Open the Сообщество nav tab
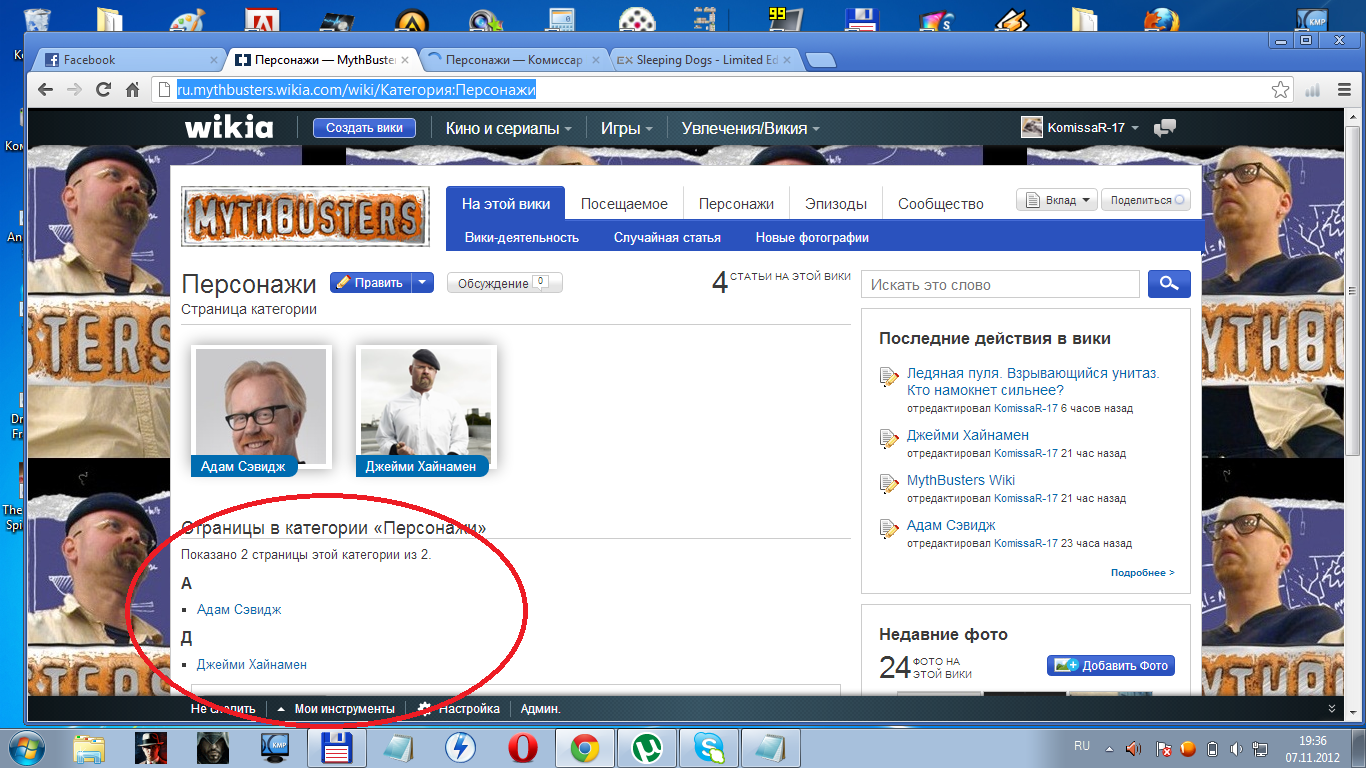Viewport: 1366px width, 768px height. click(941, 203)
